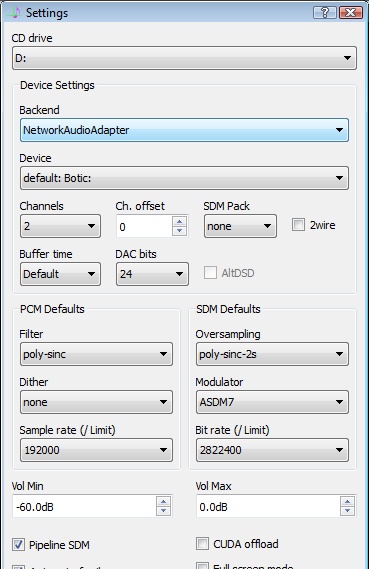
Task: Open the SDM Pack dropdown
Action: pos(240,226)
